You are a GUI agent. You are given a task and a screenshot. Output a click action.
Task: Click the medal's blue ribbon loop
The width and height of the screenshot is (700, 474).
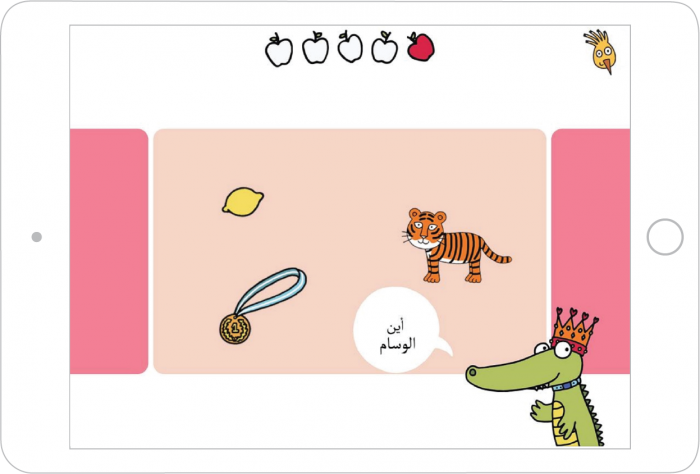[x=271, y=290]
